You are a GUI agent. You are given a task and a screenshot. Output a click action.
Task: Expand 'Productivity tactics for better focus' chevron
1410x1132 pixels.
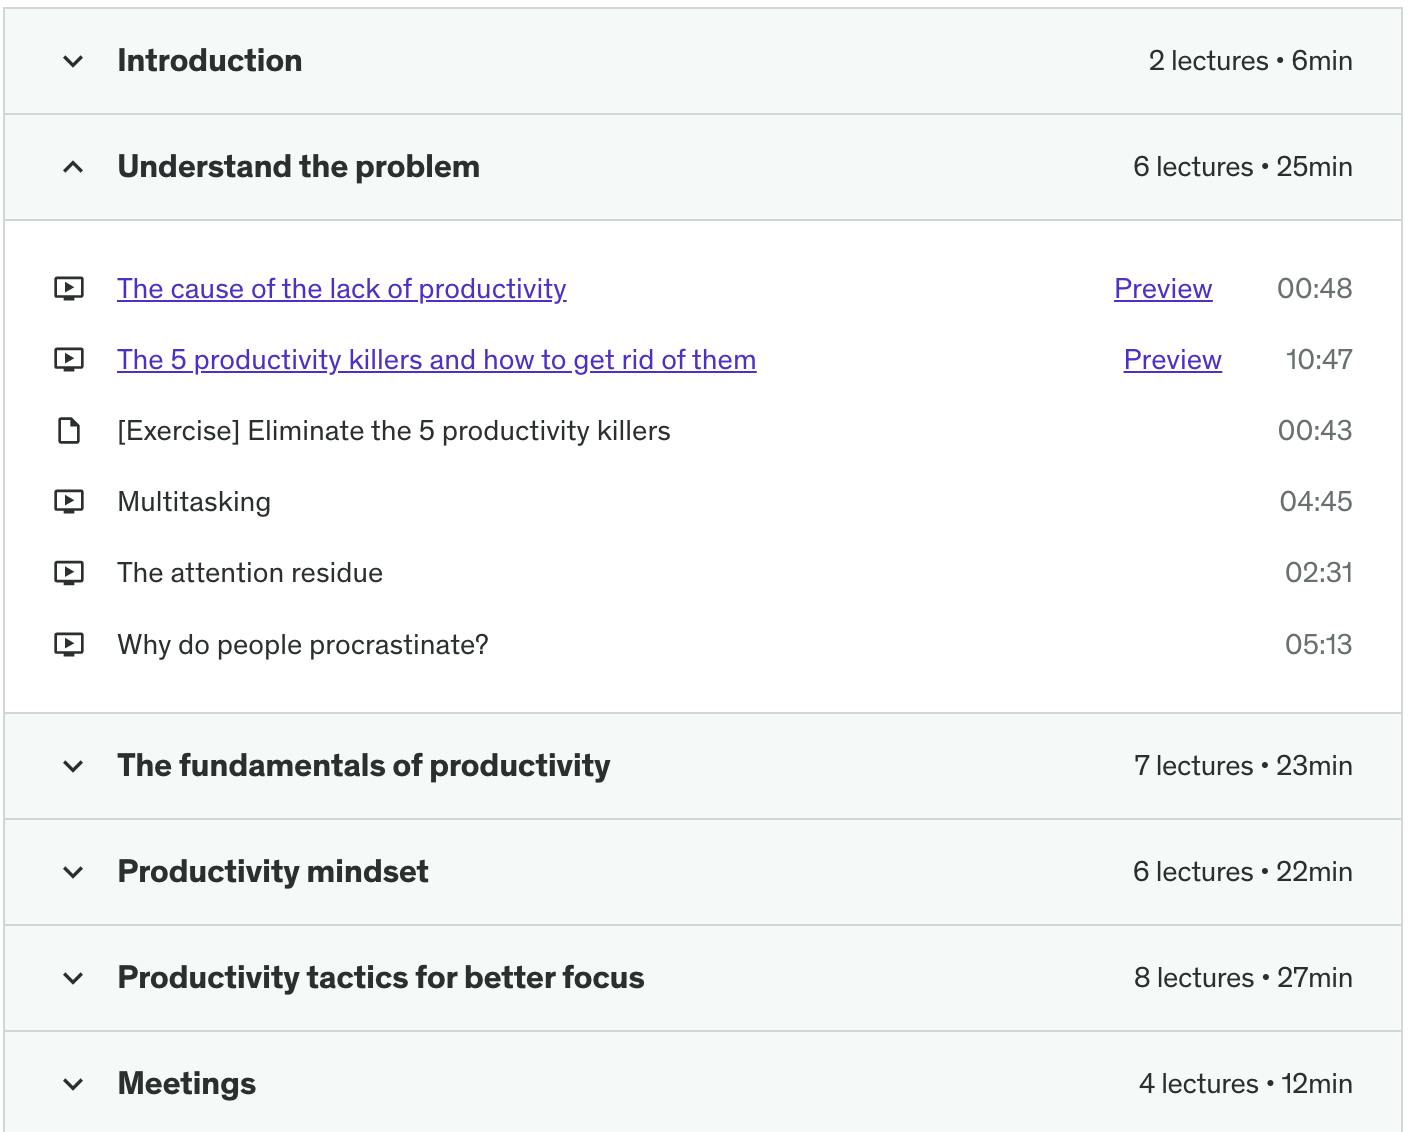pyautogui.click(x=73, y=979)
